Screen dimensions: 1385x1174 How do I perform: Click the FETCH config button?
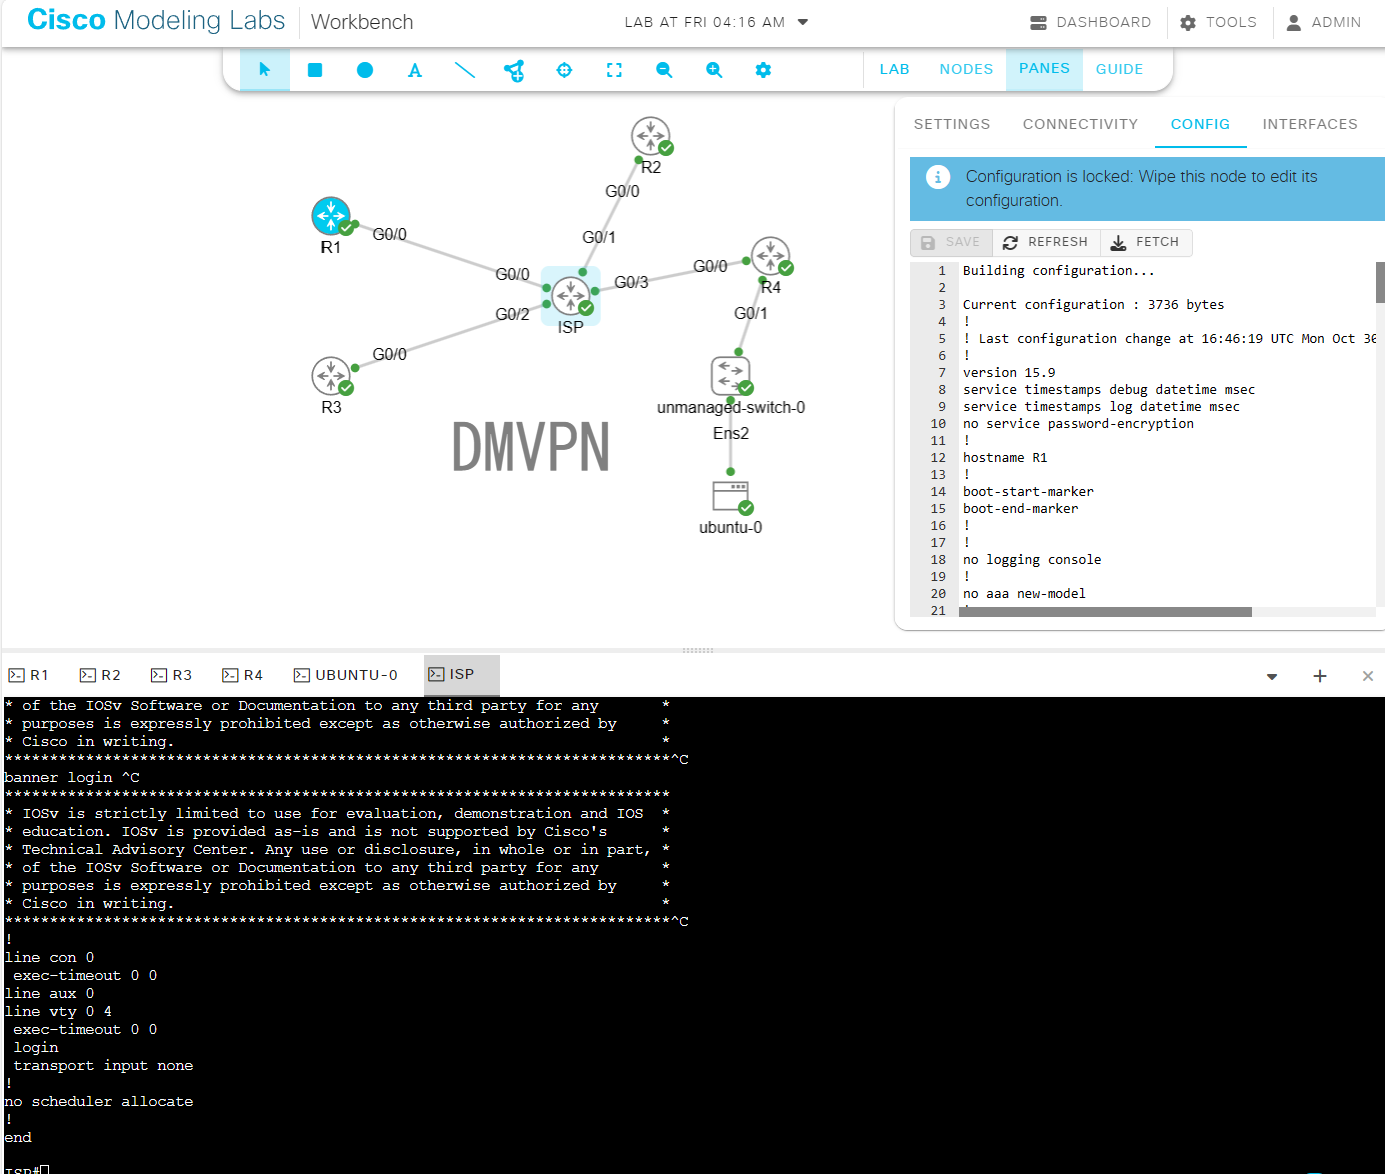[1146, 242]
